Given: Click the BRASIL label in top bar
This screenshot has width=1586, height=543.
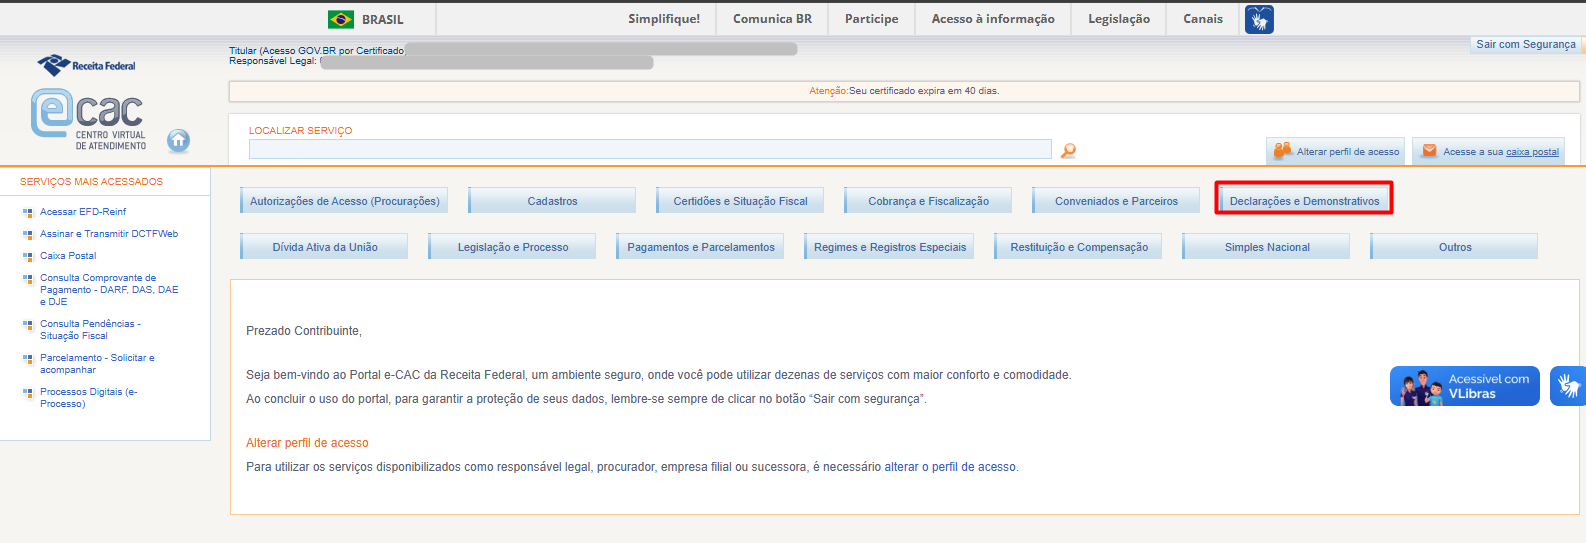Looking at the screenshot, I should coord(383,20).
